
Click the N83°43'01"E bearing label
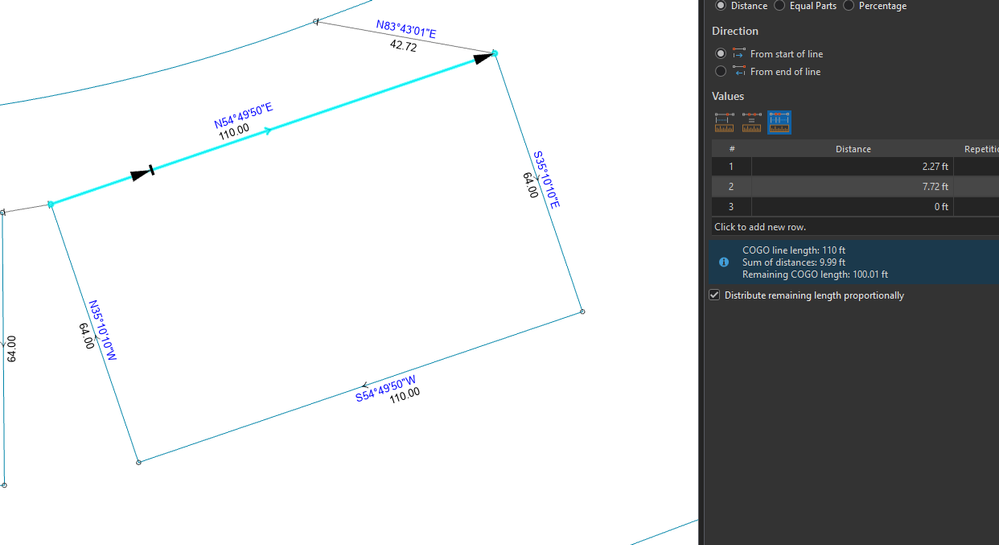tap(406, 29)
